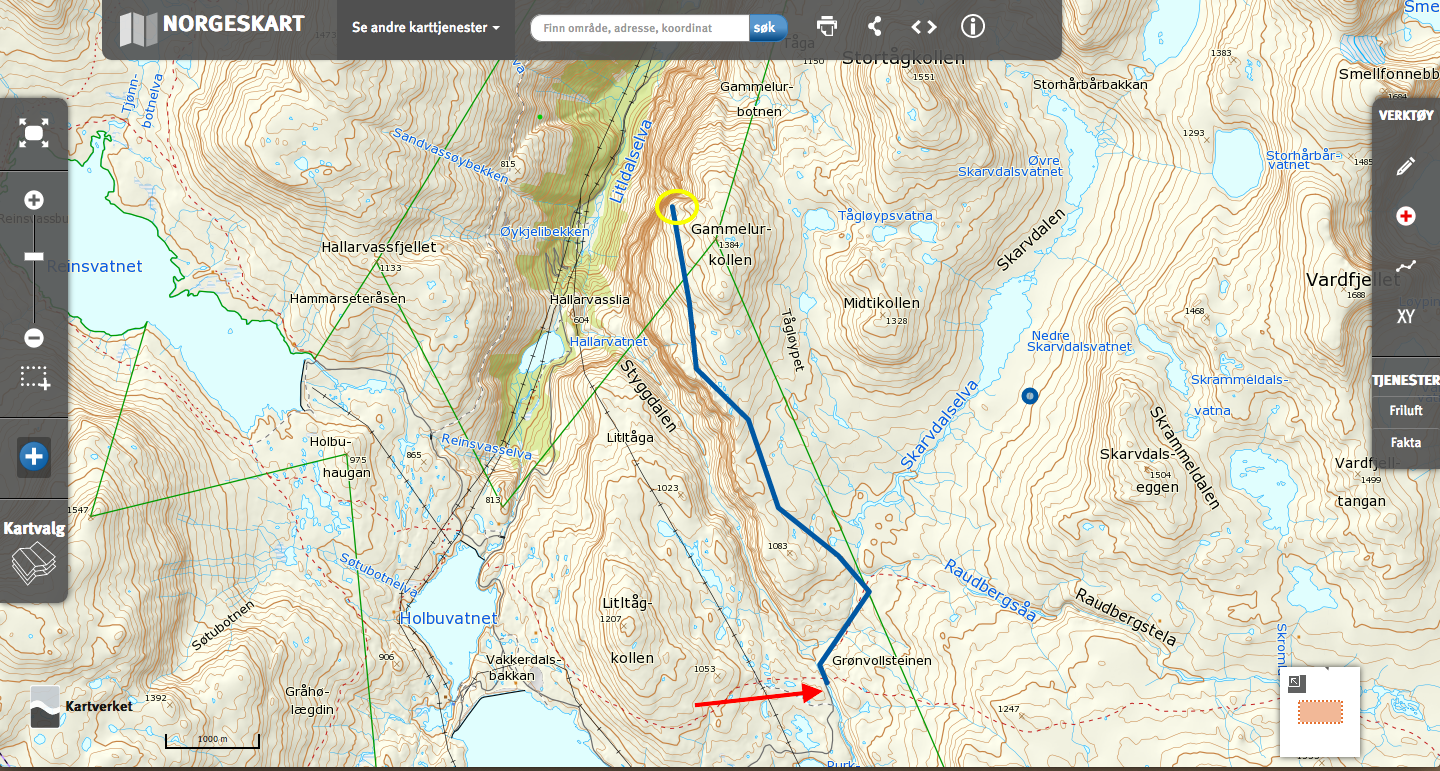This screenshot has height=771, width=1440.
Task: Click the 'Grønvollsteinen' label
Action: 882,660
